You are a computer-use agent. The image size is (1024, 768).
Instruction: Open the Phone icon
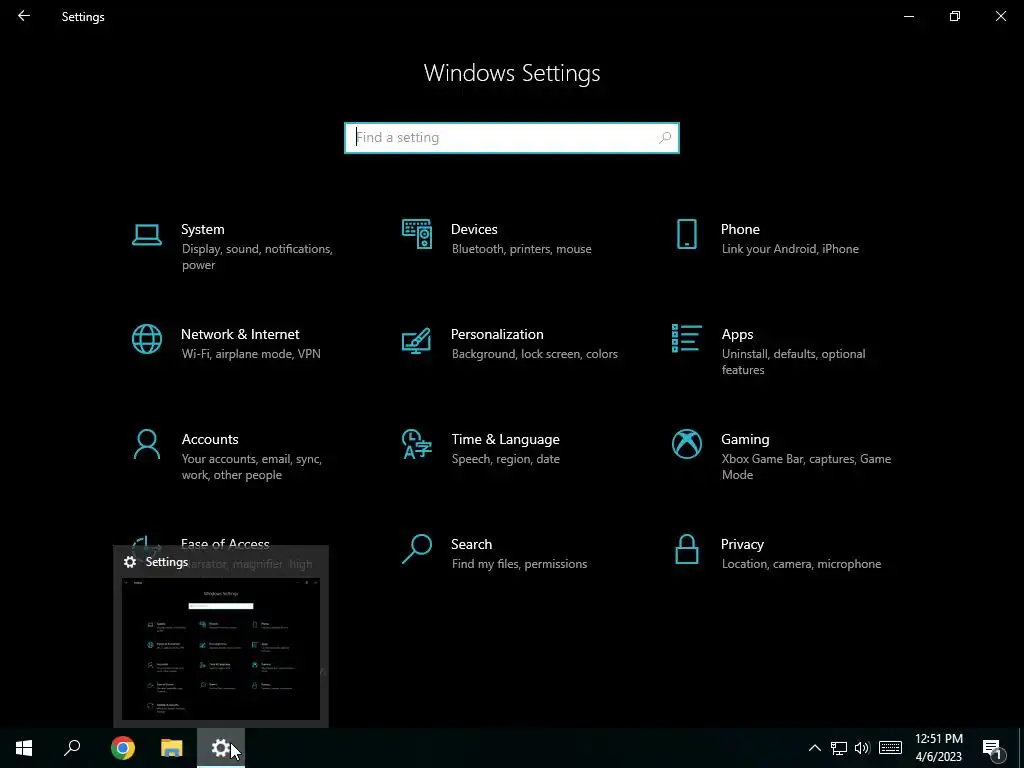687,234
